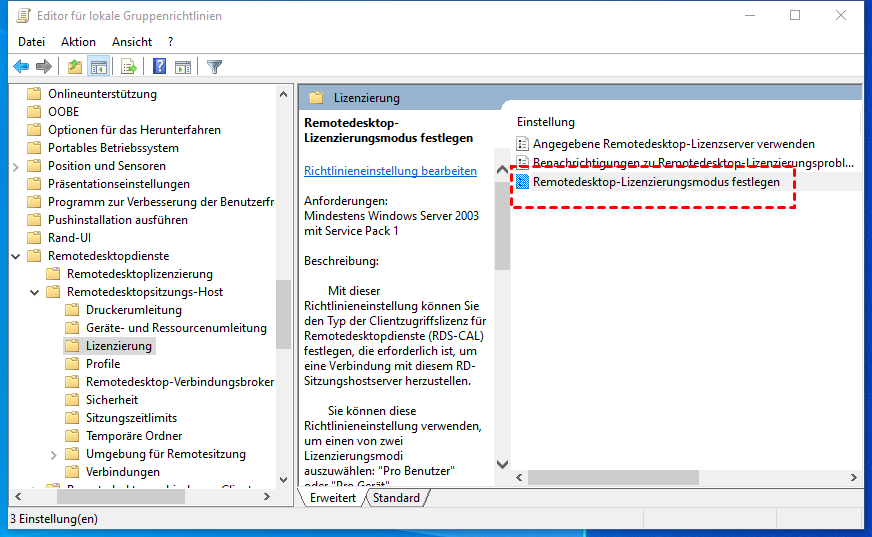
Task: Select Remotedesktop-Lizenzierungsmodus festlegen setting
Action: click(655, 182)
